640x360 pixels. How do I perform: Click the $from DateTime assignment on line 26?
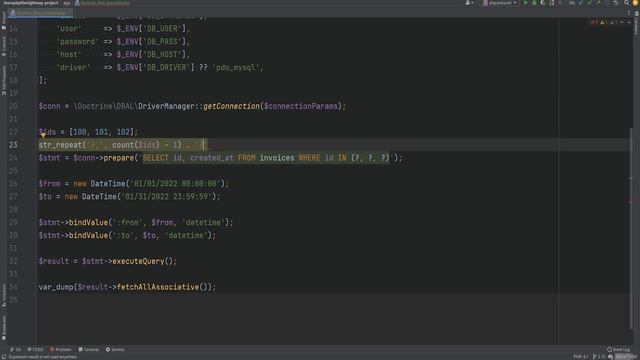[x=134, y=184]
